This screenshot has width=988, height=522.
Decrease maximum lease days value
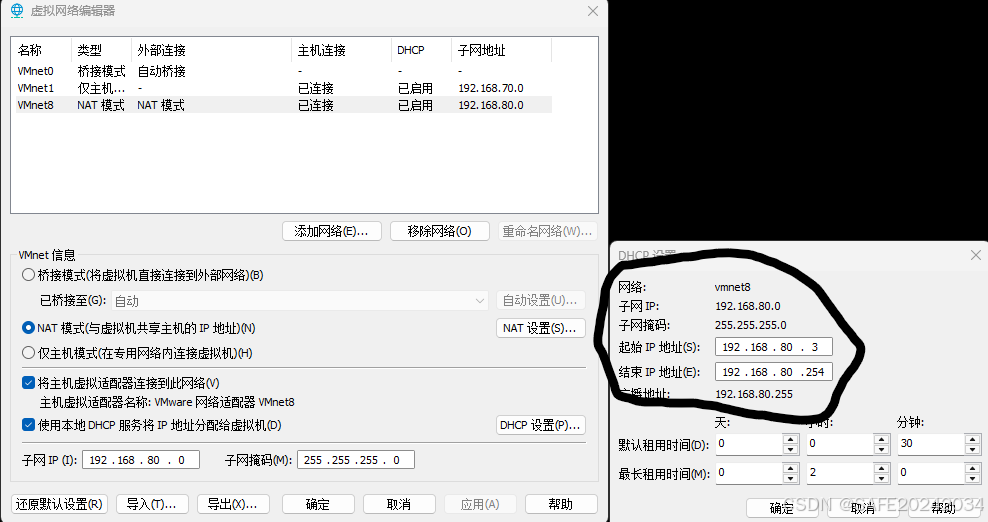791,478
